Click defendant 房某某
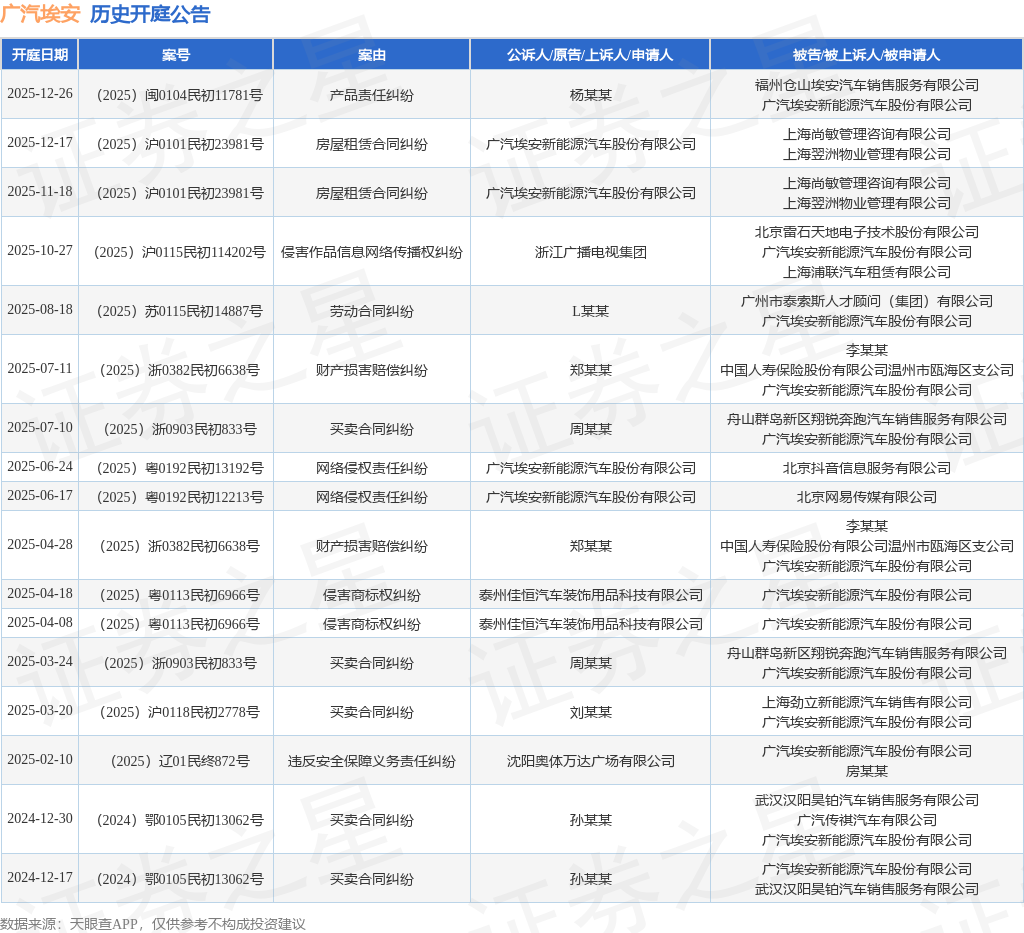 pyautogui.click(x=867, y=771)
